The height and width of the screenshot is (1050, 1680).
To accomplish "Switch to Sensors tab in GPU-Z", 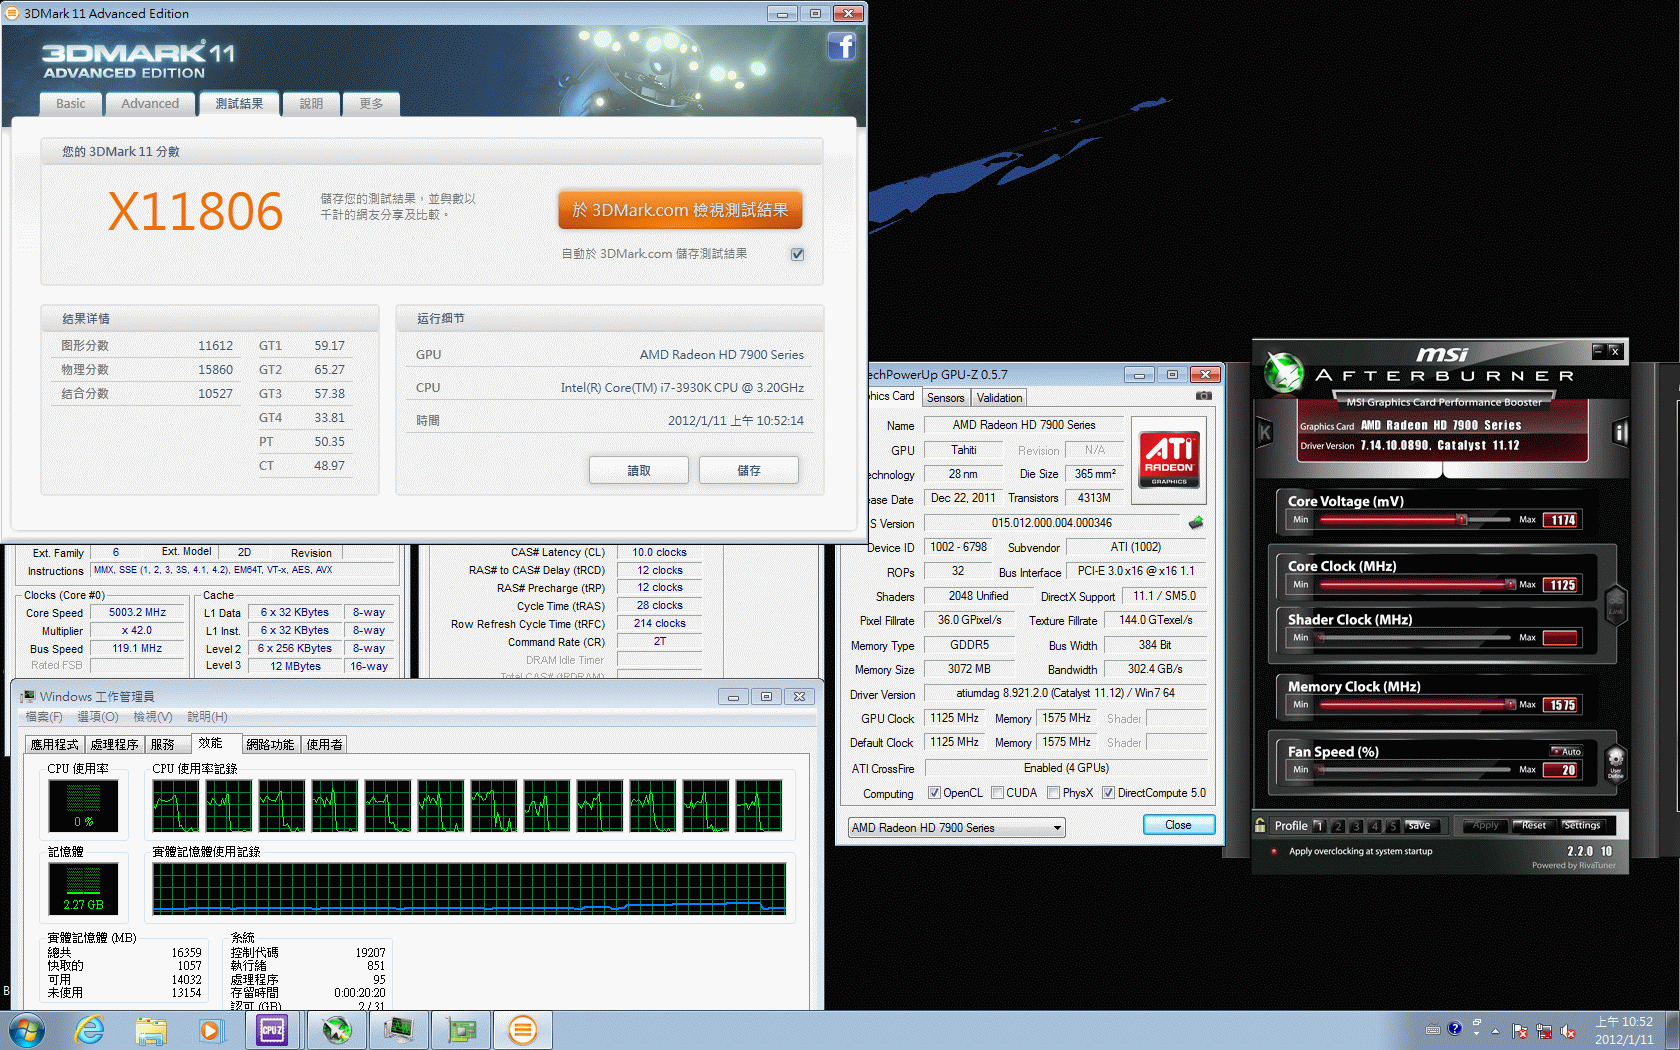I will (x=945, y=398).
